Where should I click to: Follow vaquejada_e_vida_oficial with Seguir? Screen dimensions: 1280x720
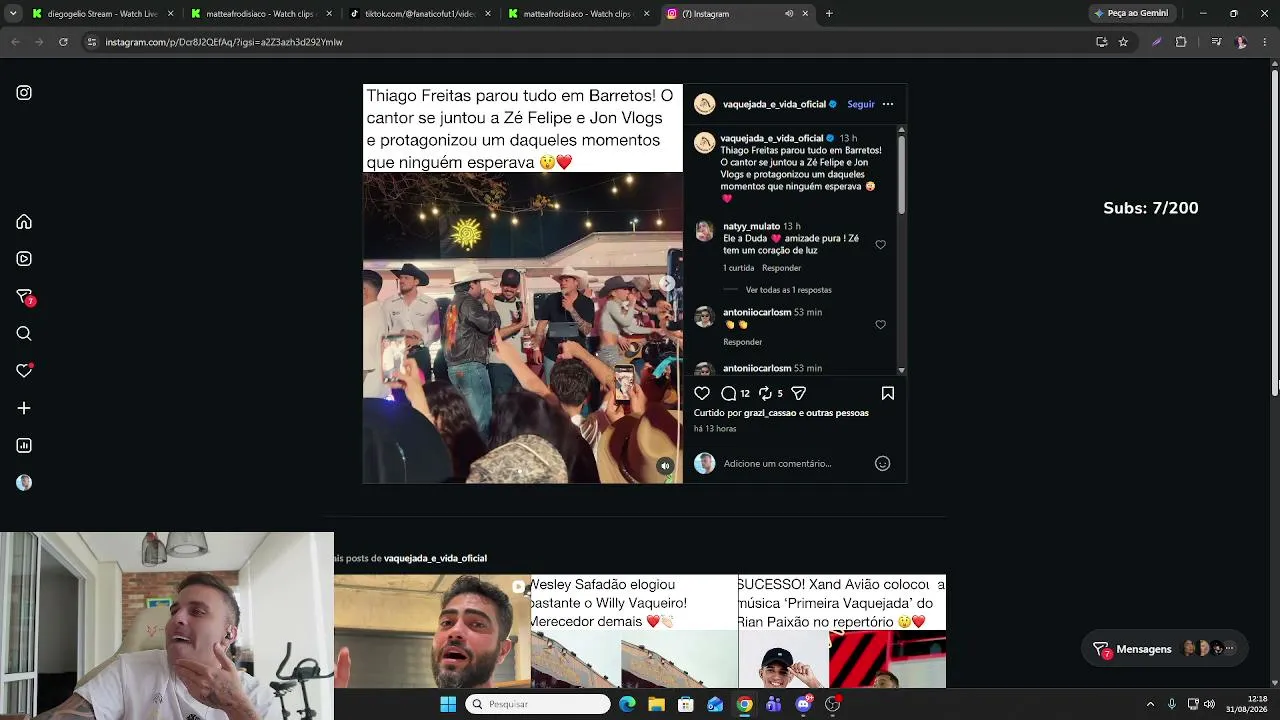tap(861, 104)
